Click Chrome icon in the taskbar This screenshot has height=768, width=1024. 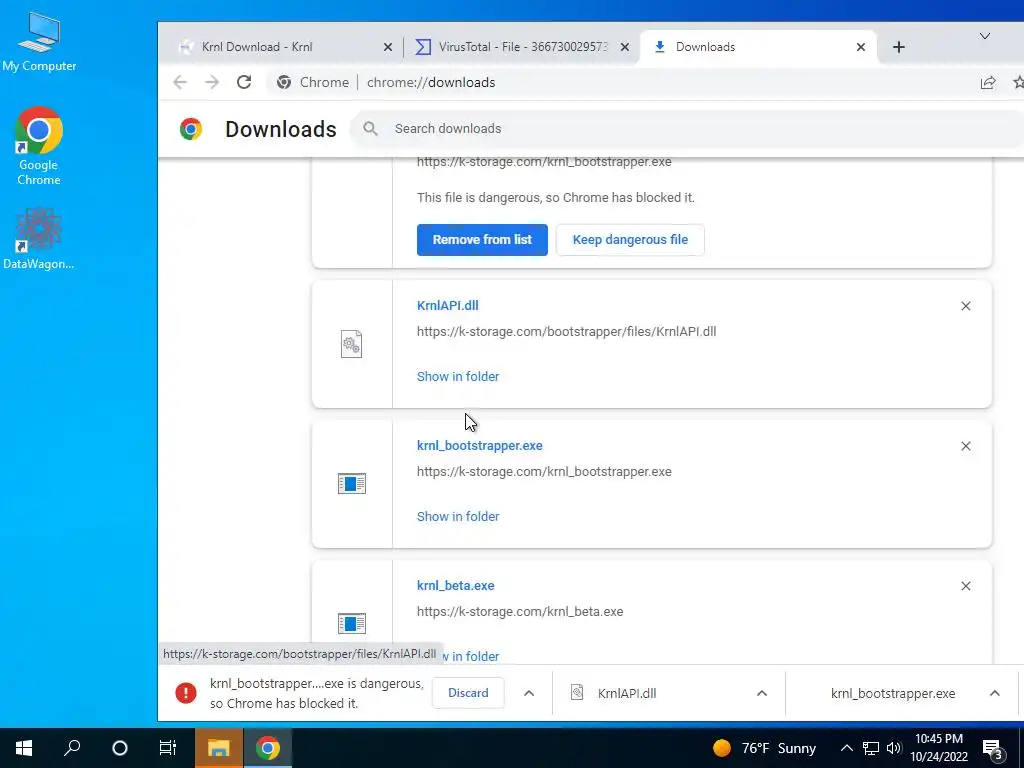(x=268, y=748)
